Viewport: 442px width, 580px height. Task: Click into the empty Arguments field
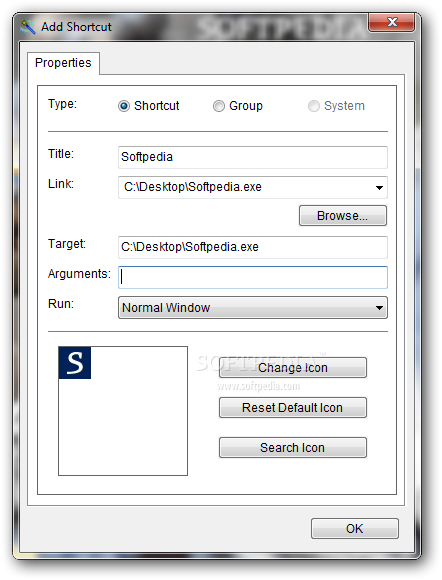click(253, 277)
